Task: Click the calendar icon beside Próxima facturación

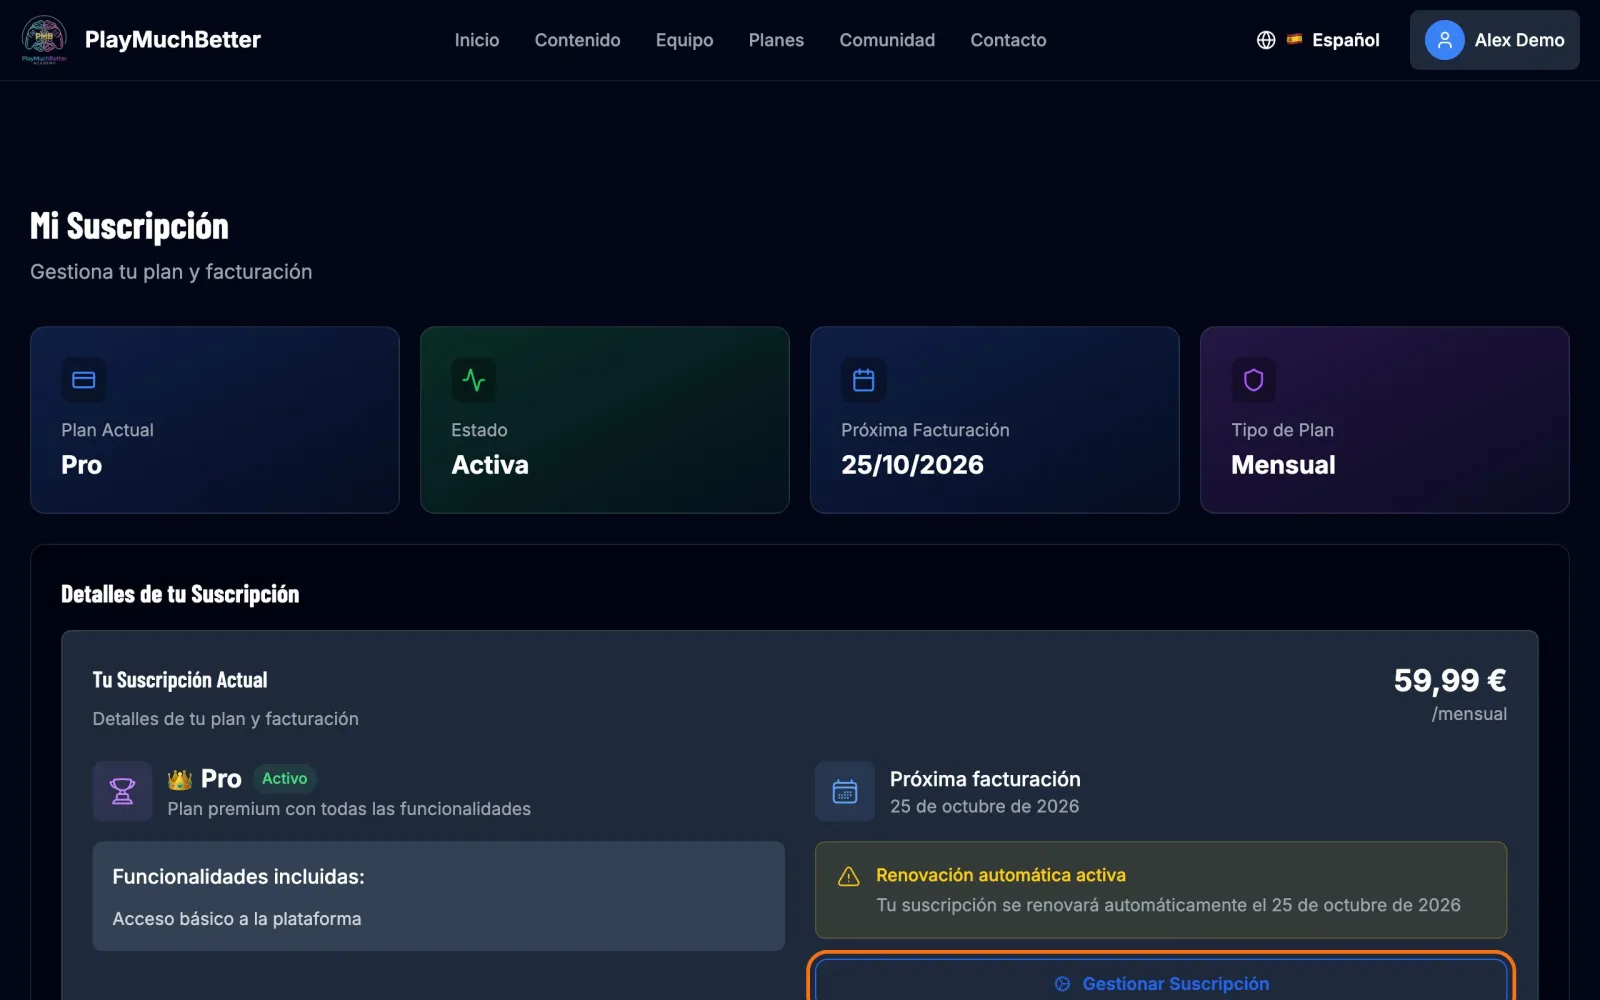Action: 845,791
